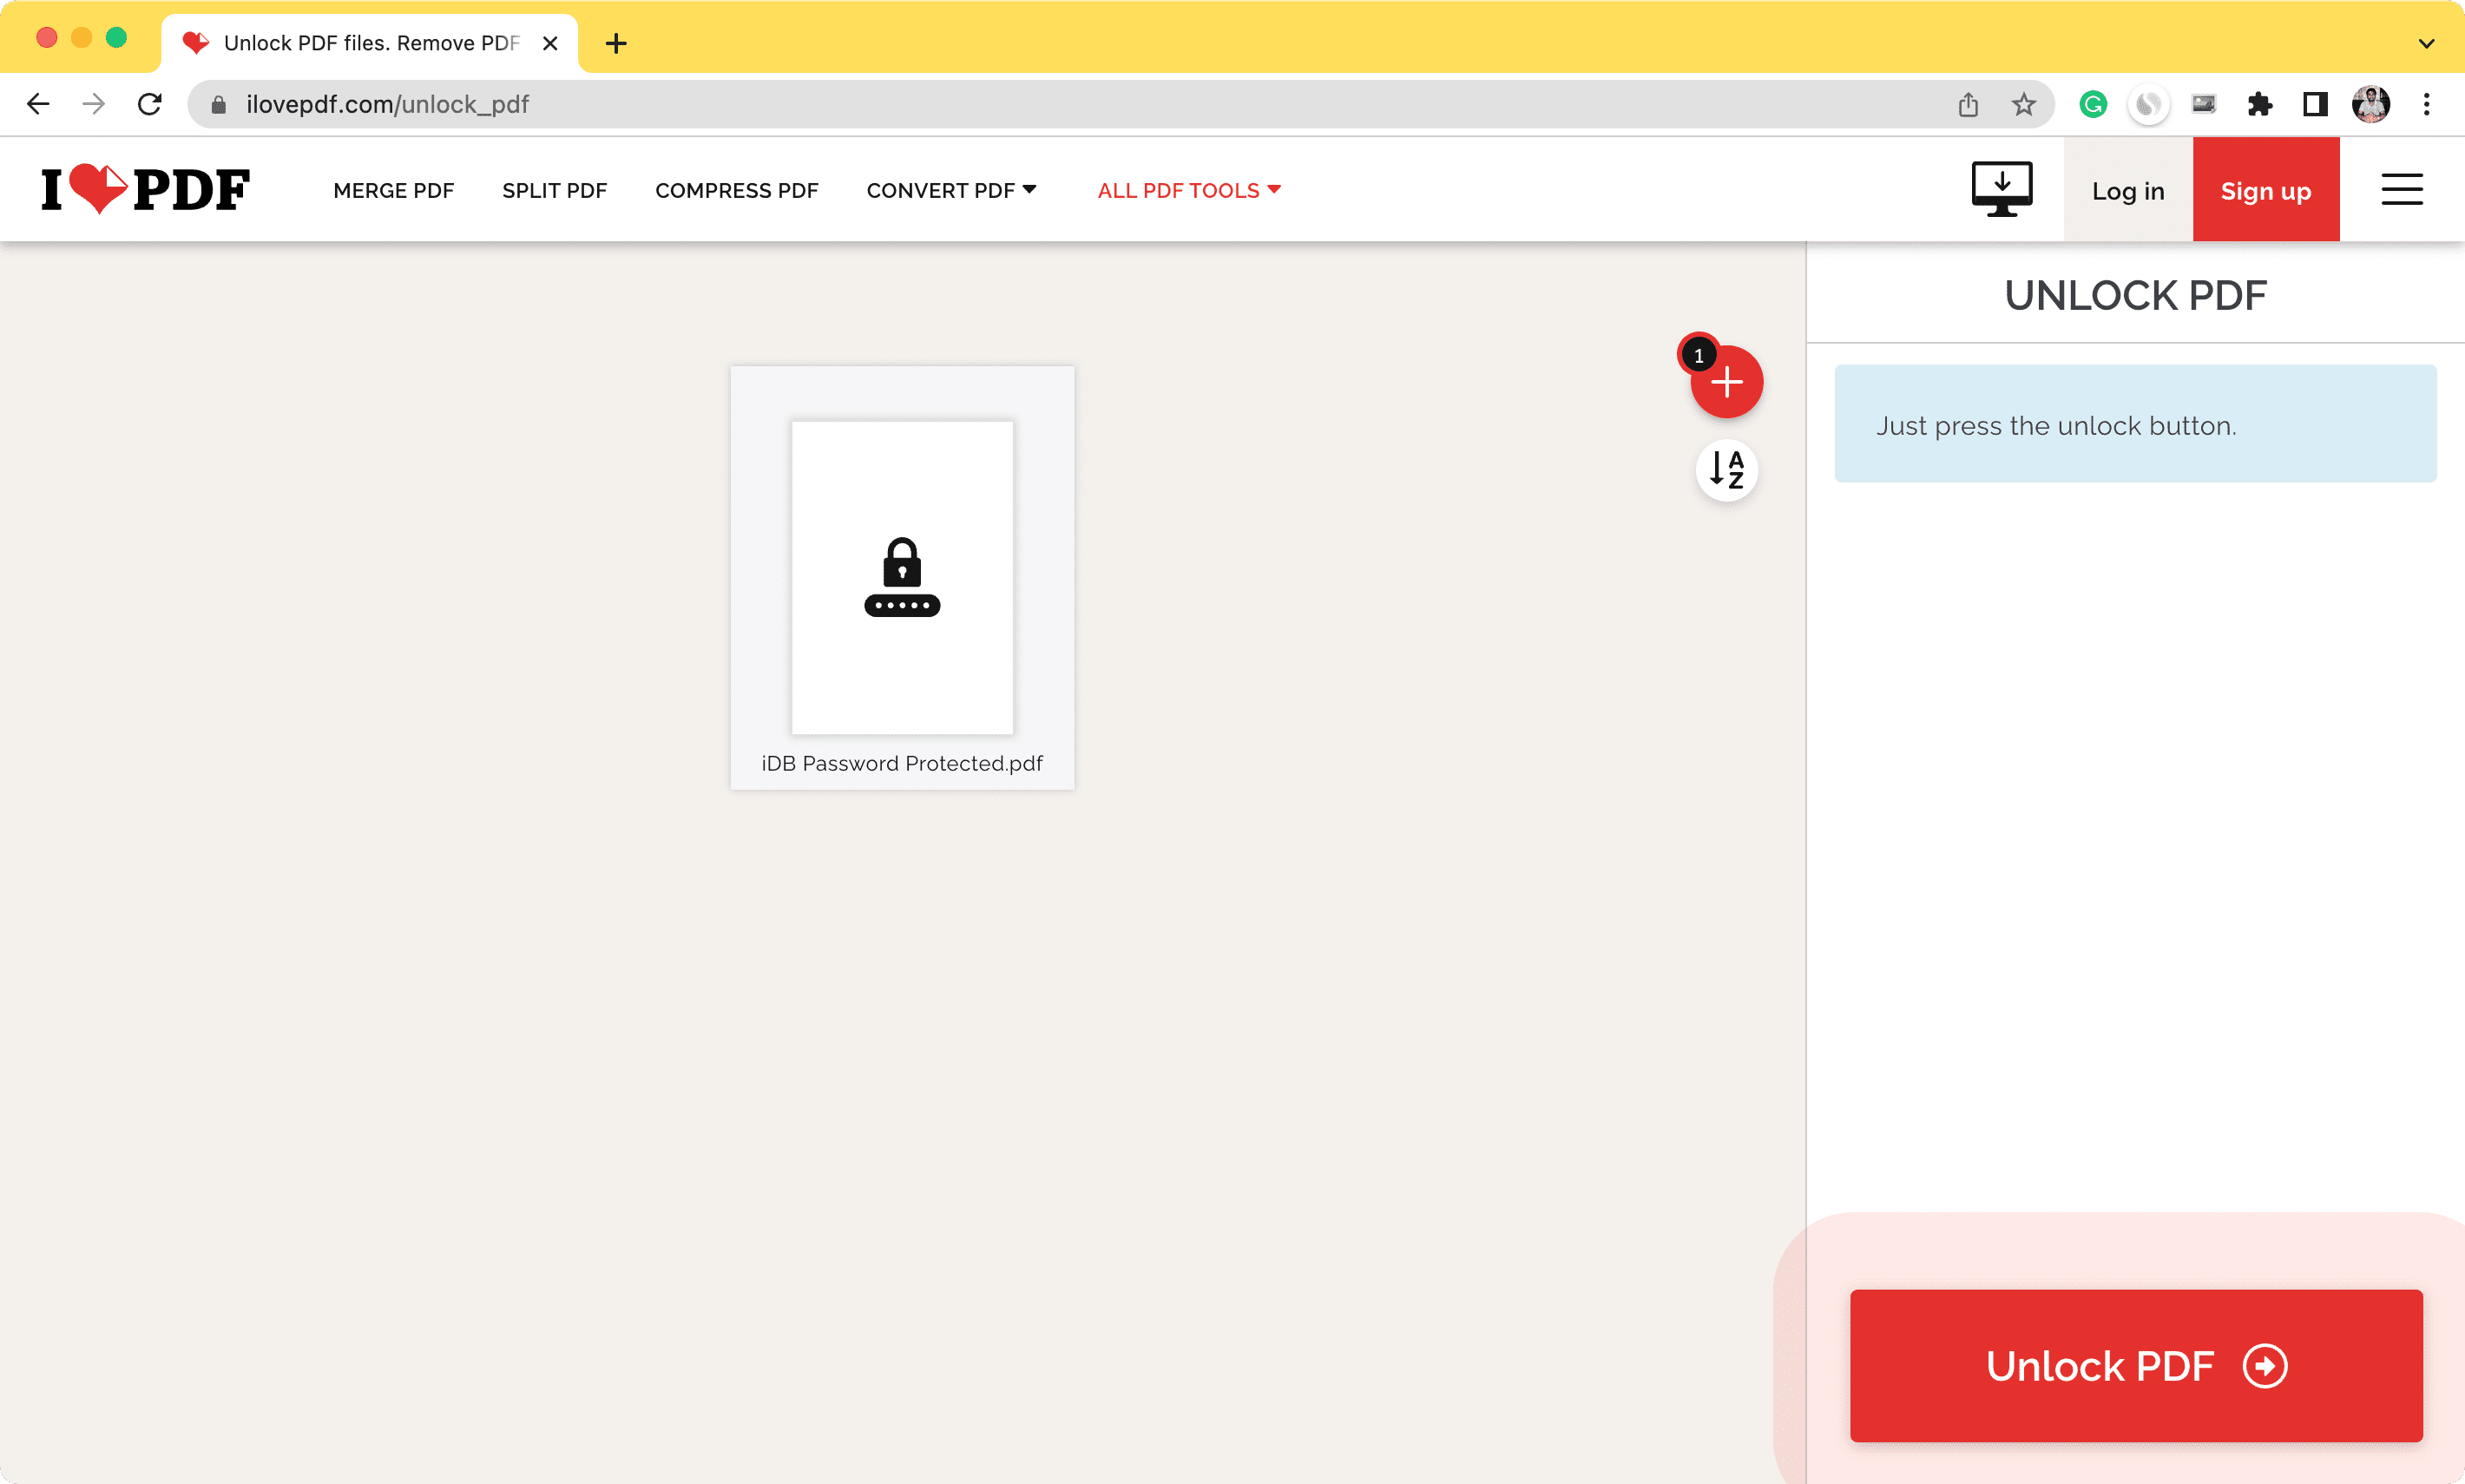Share this page from address bar
Screen dimensions: 2465x1484
1968,104
